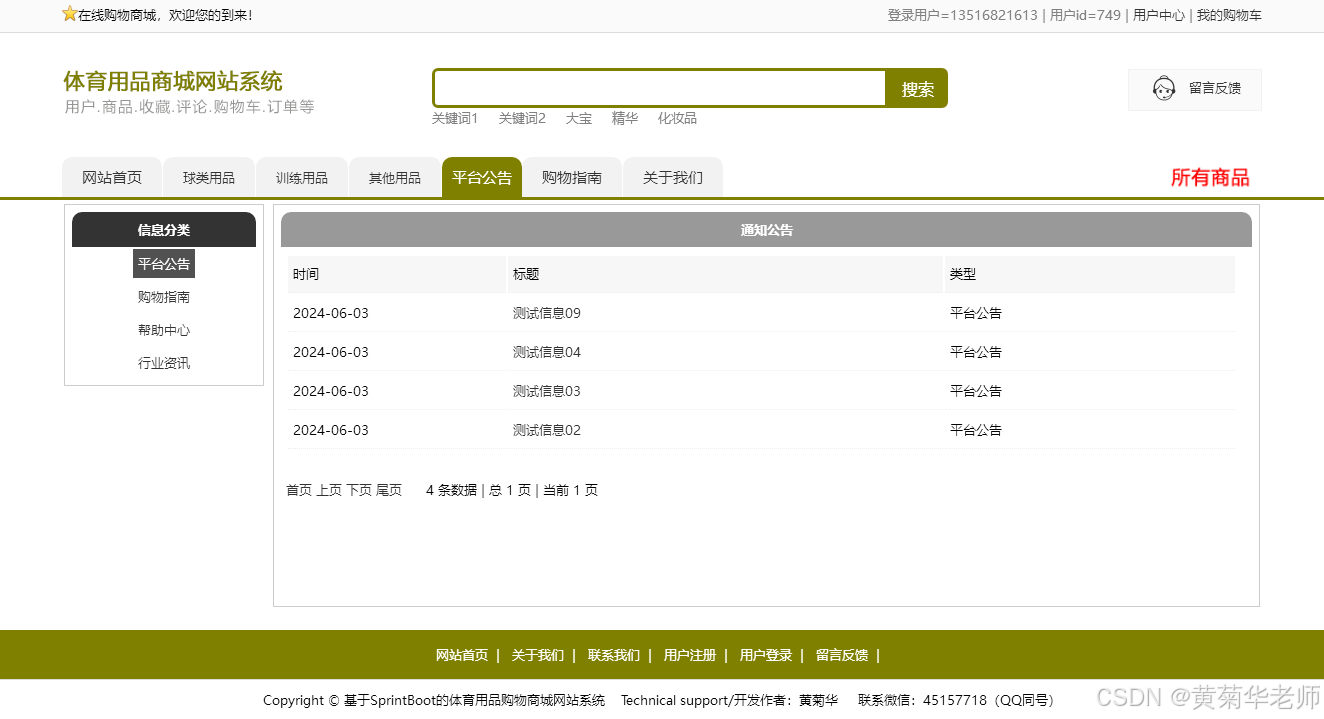Click the footer 网站首页 link
Image resolution: width=1324 pixels, height=719 pixels.
pyautogui.click(x=462, y=656)
